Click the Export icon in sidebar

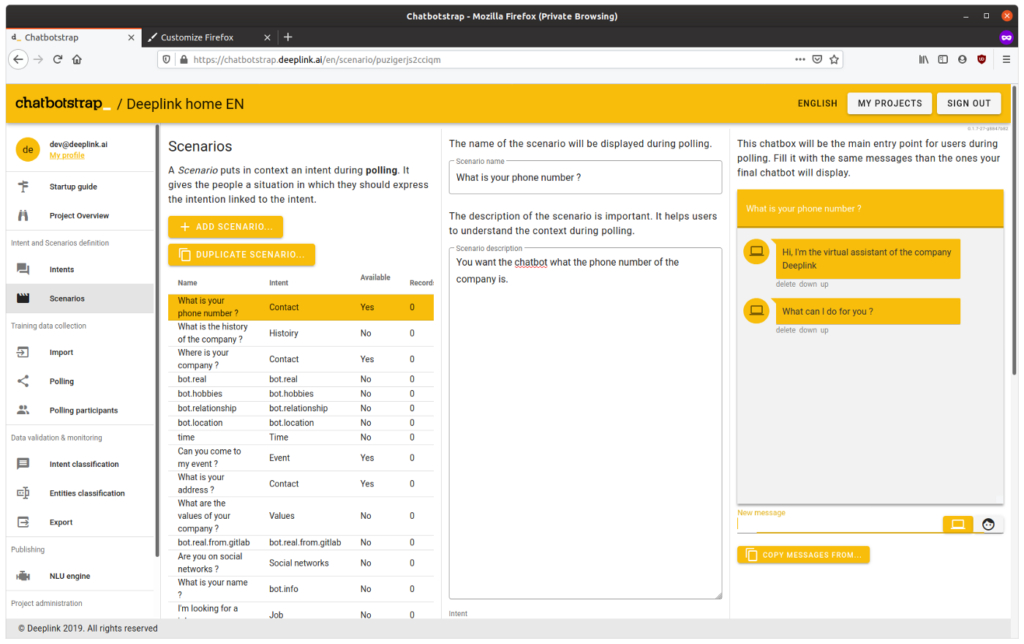pos(24,522)
